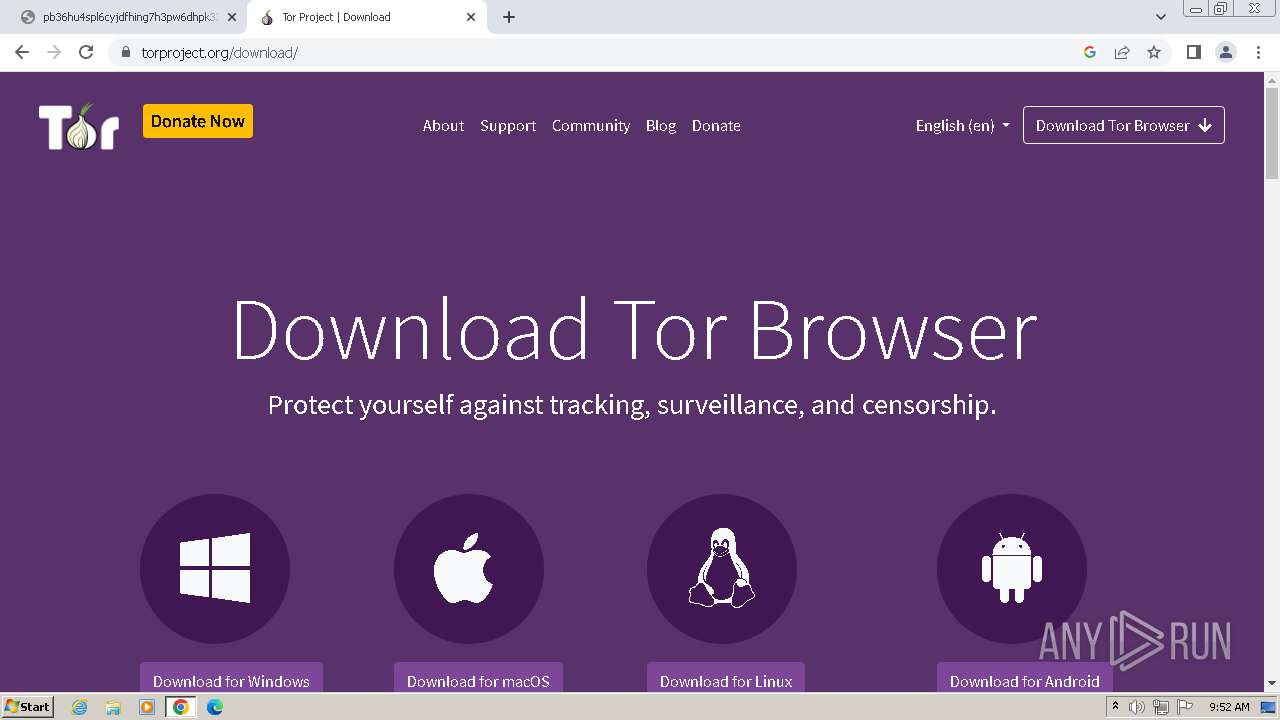This screenshot has width=1280, height=720.
Task: Open the media player taskbar icon
Action: [x=147, y=707]
